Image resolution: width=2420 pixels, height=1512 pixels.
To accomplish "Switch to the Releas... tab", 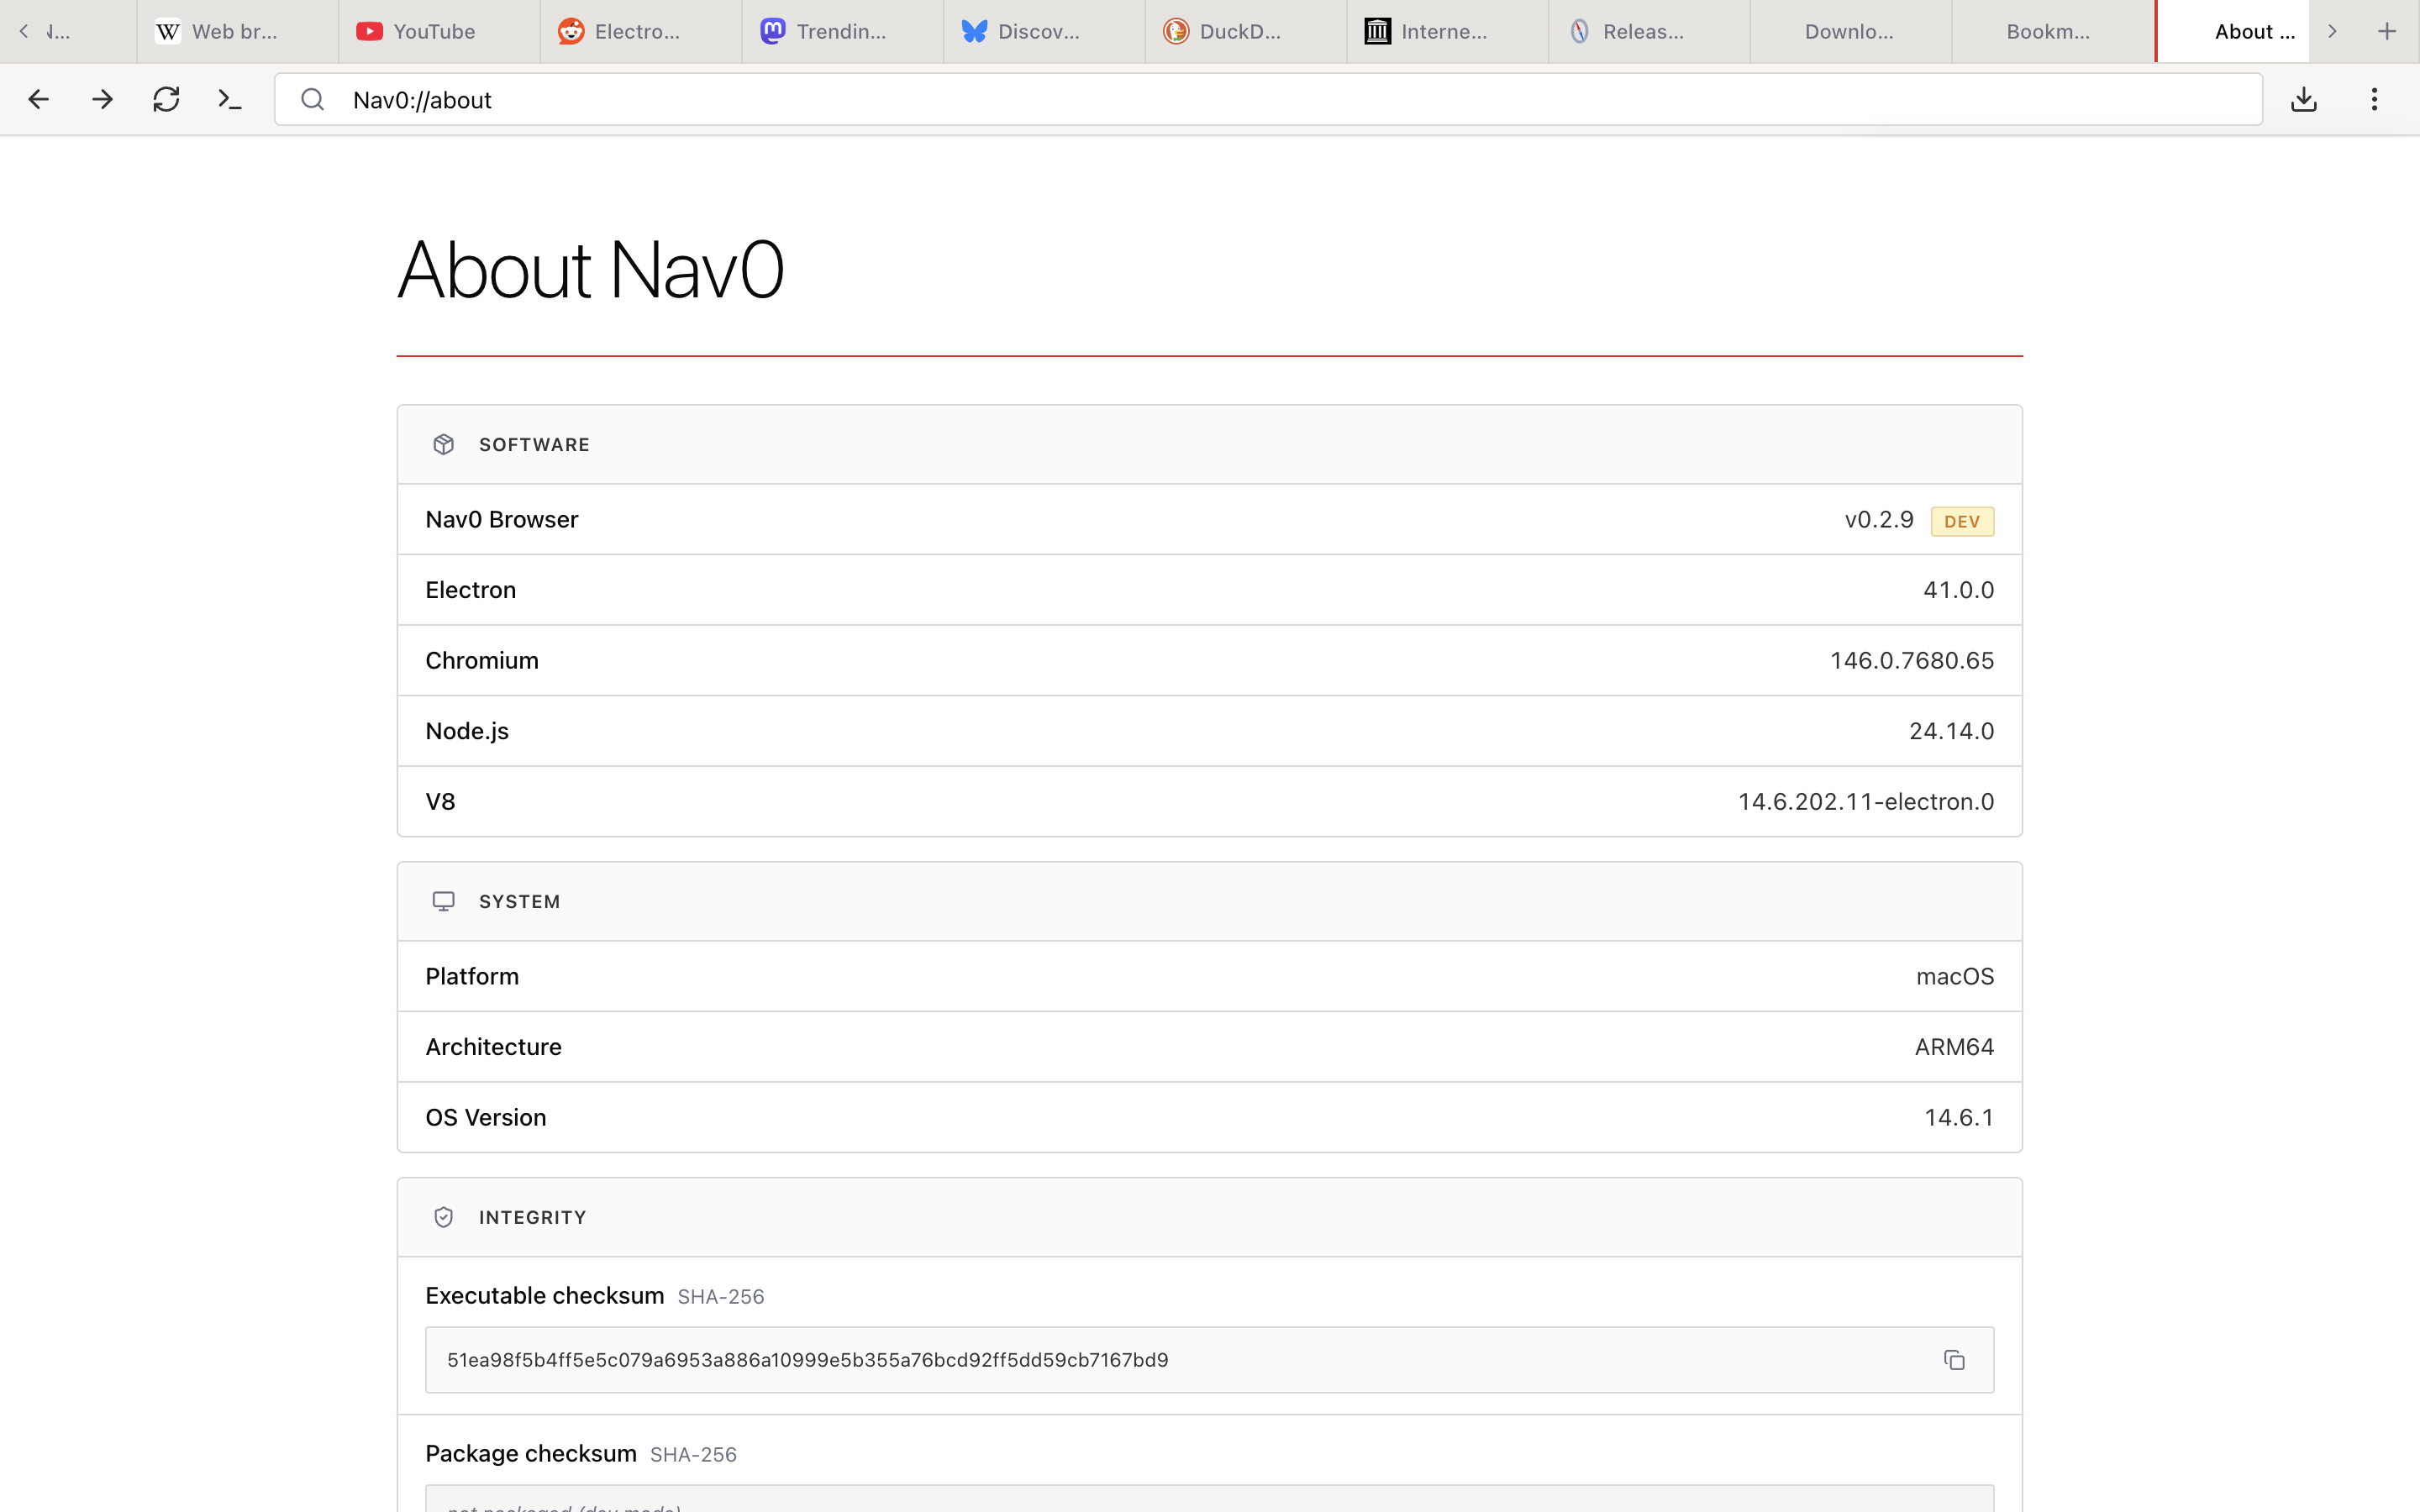I will click(1650, 31).
